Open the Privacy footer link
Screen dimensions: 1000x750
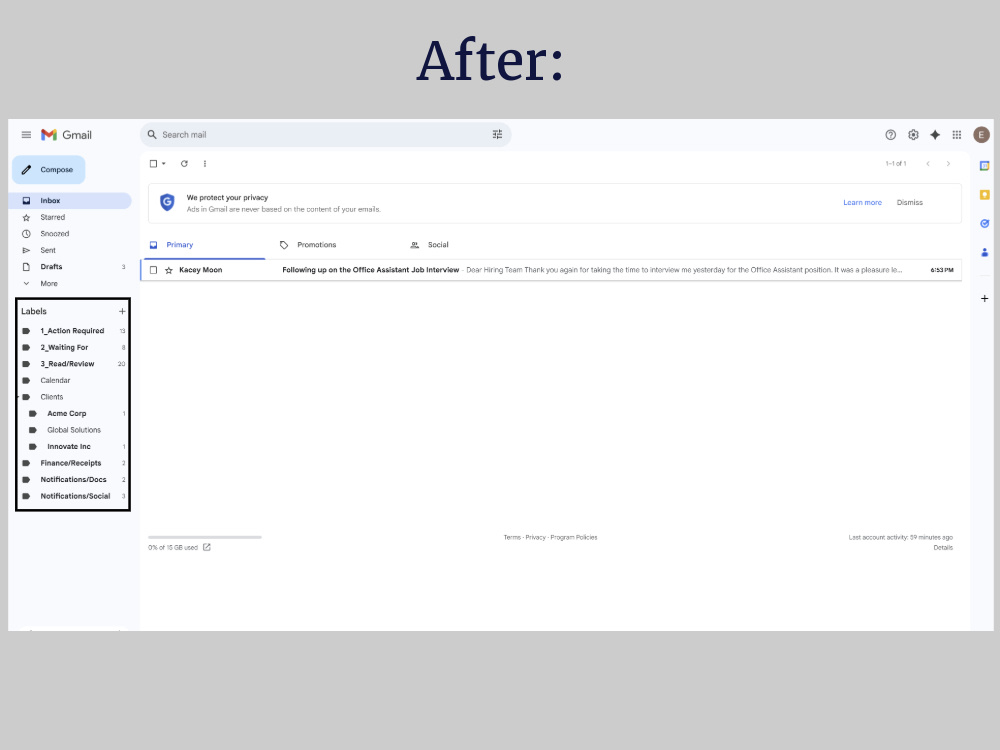point(536,538)
